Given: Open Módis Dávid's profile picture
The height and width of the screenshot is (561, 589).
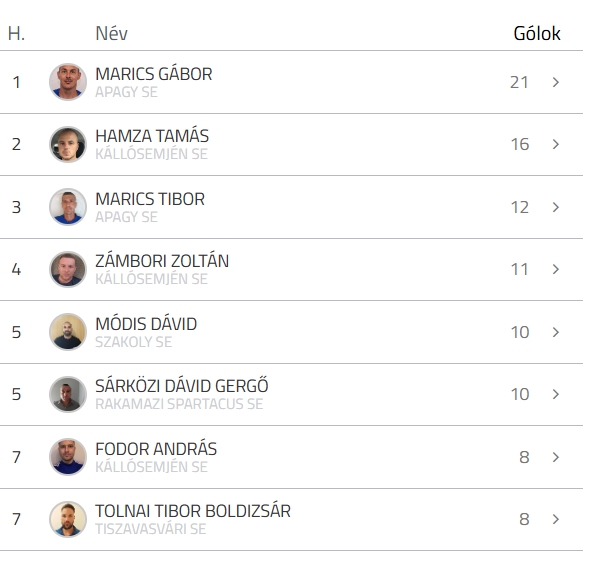Looking at the screenshot, I should [68, 332].
